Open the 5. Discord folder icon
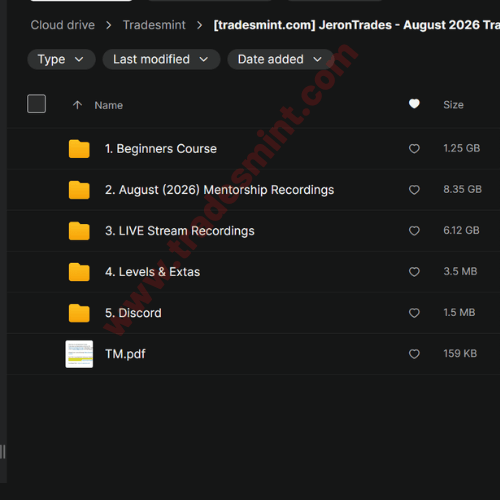This screenshot has width=500, height=500. 79,313
